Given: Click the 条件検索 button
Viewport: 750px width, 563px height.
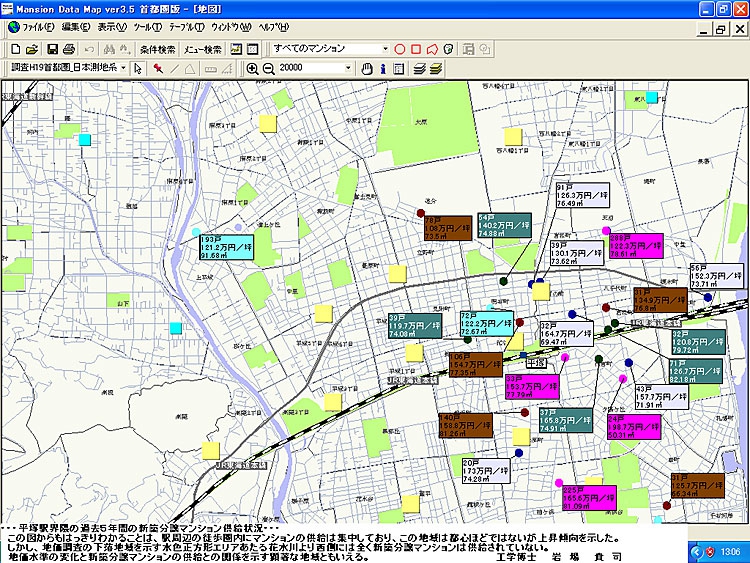Looking at the screenshot, I should point(157,49).
